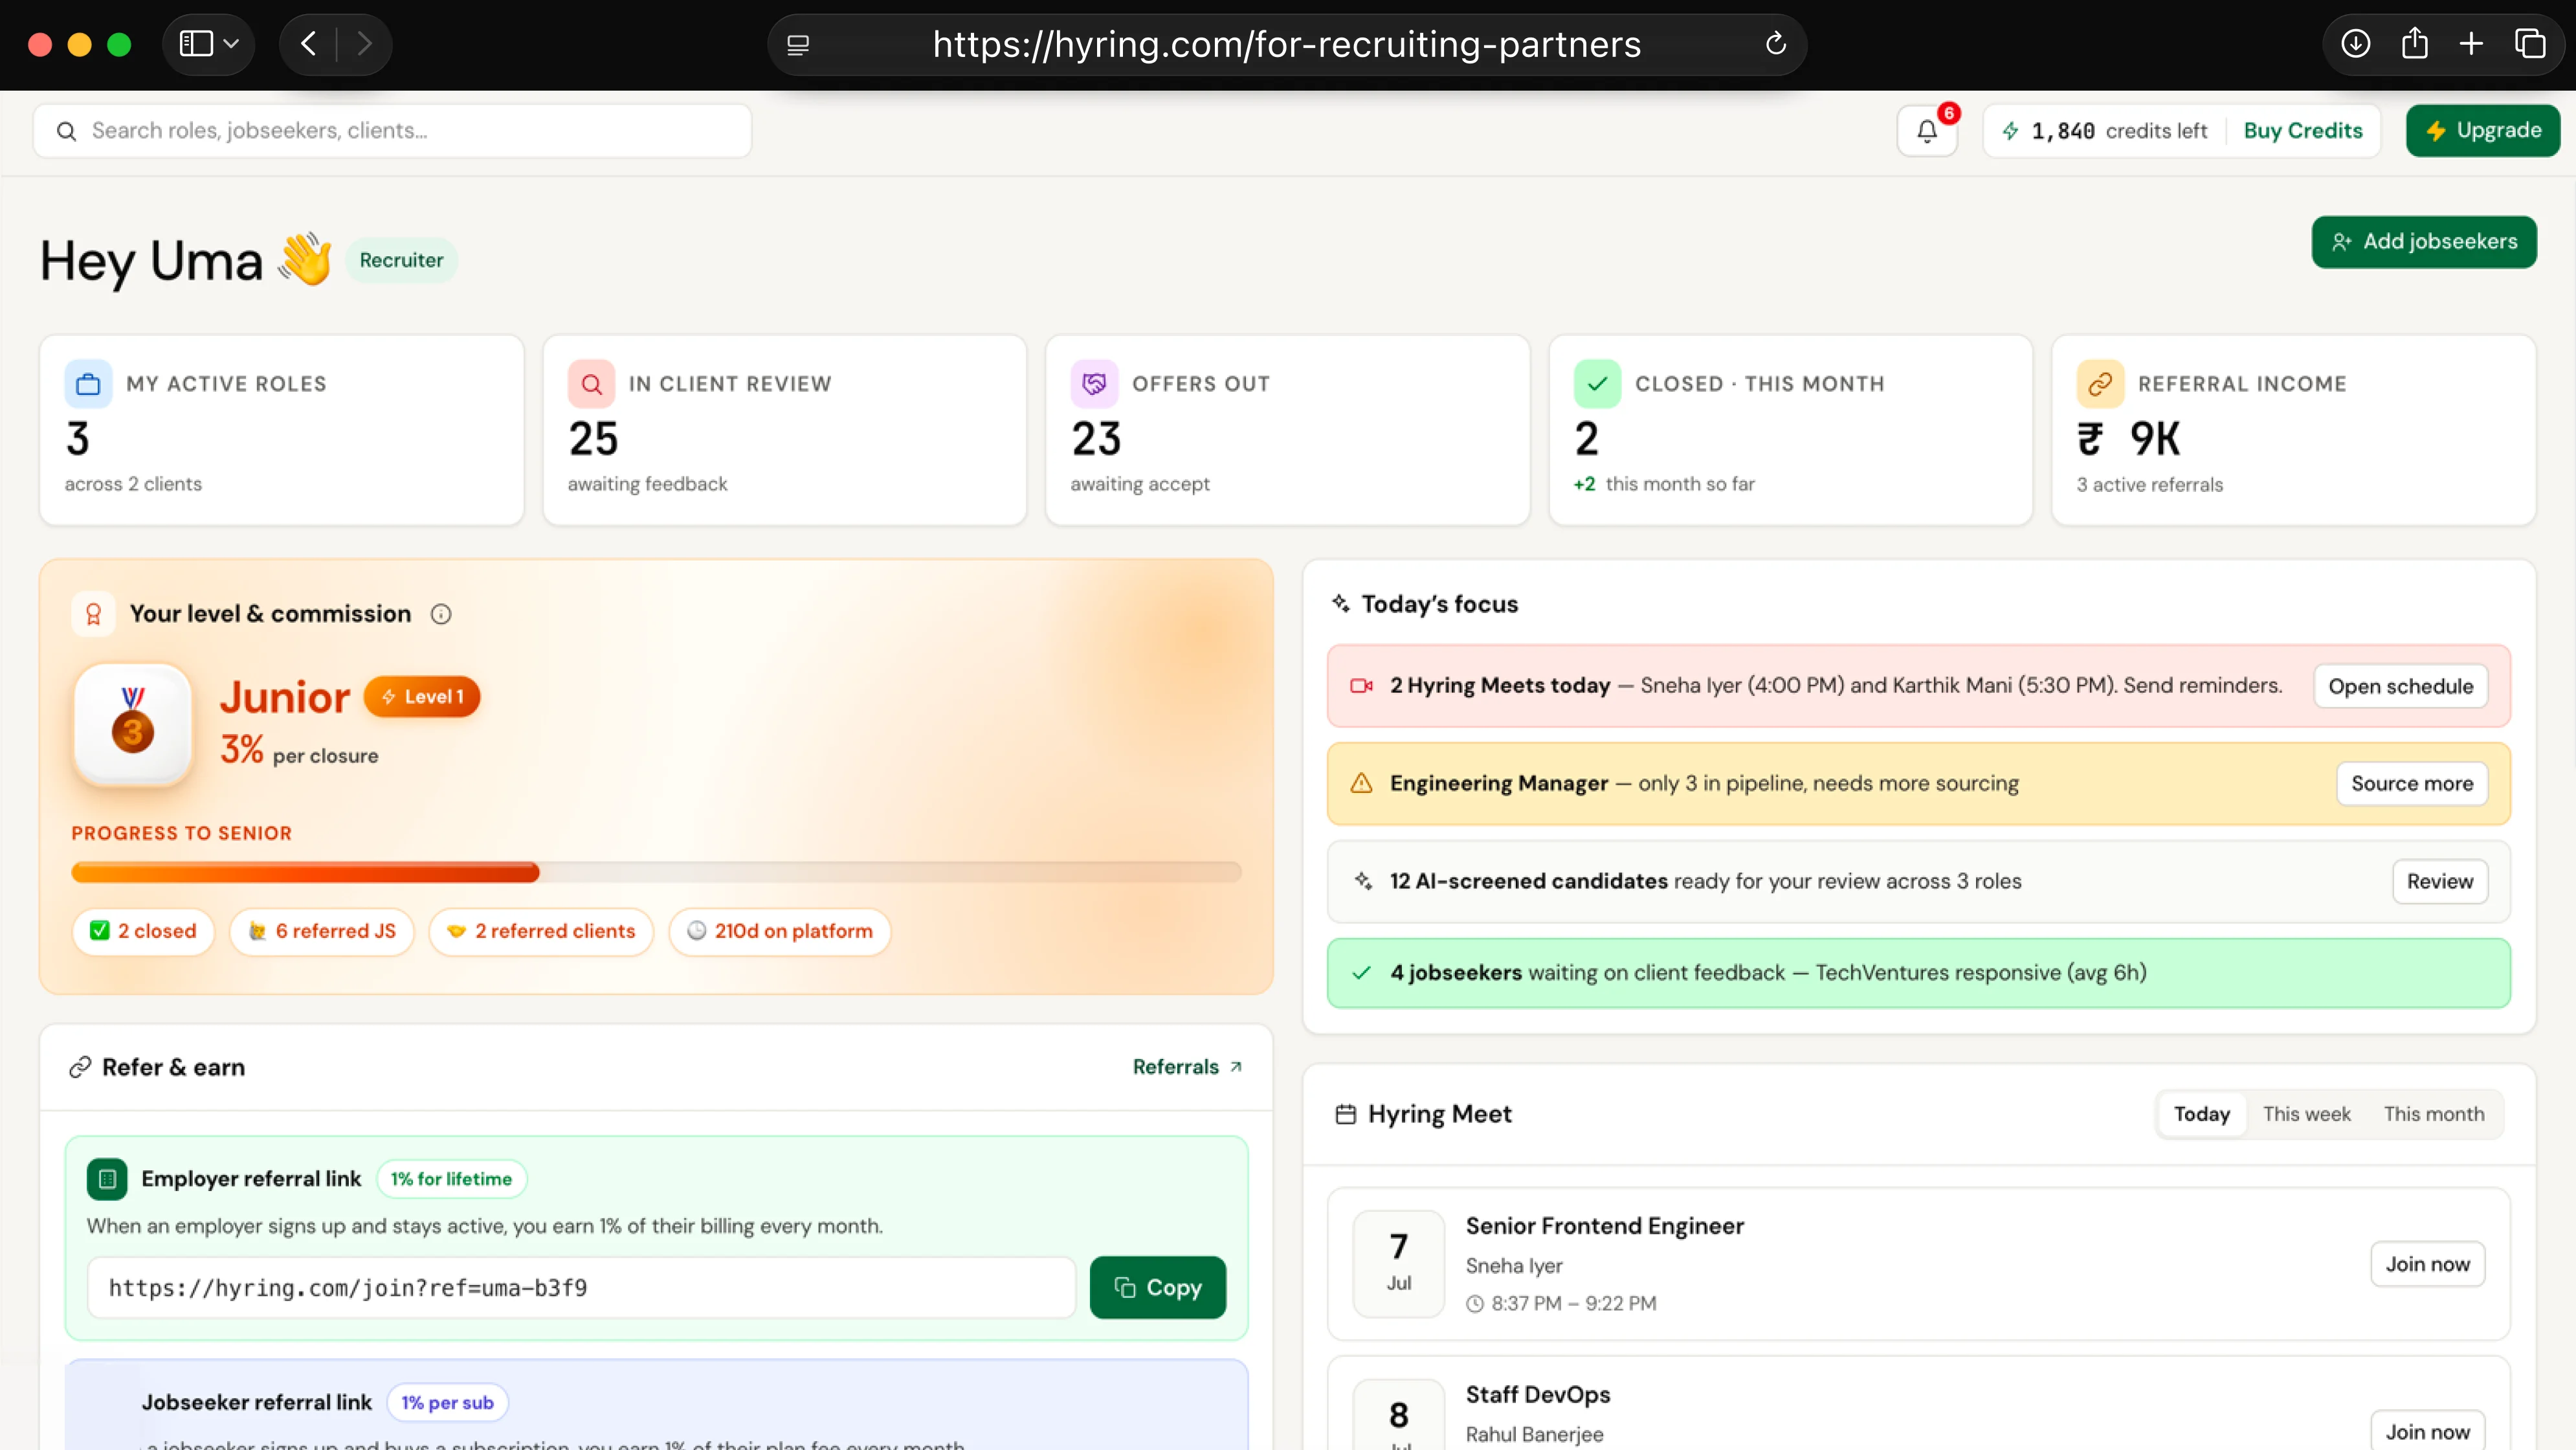Click the Referral Income link icon
The width and height of the screenshot is (2576, 1450).
[x=2100, y=384]
